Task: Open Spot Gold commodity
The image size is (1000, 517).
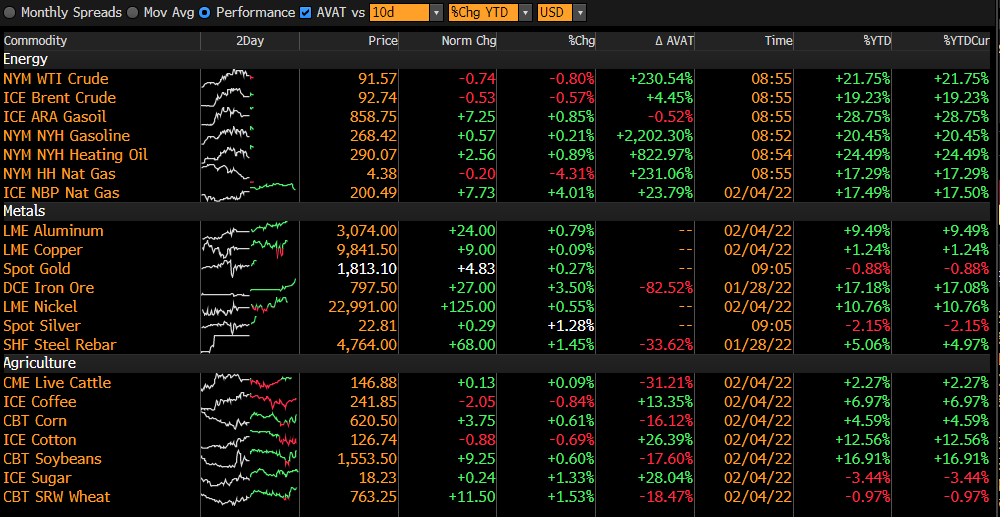Action: tap(36, 268)
